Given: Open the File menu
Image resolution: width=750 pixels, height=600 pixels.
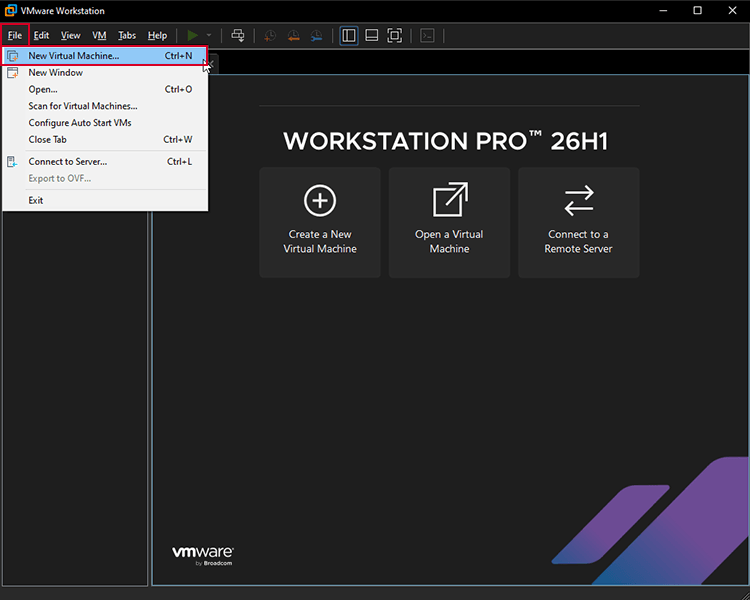Looking at the screenshot, I should click(x=15, y=35).
